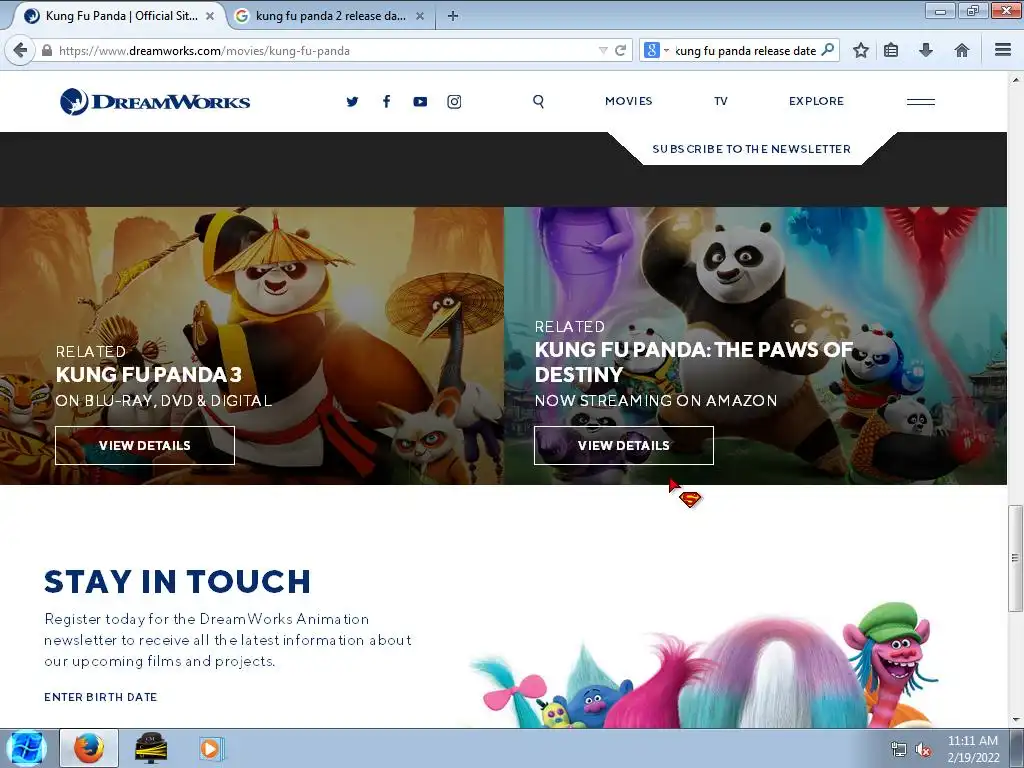
Task: Open the hamburger menu on DreamWorks header
Action: coord(921,101)
